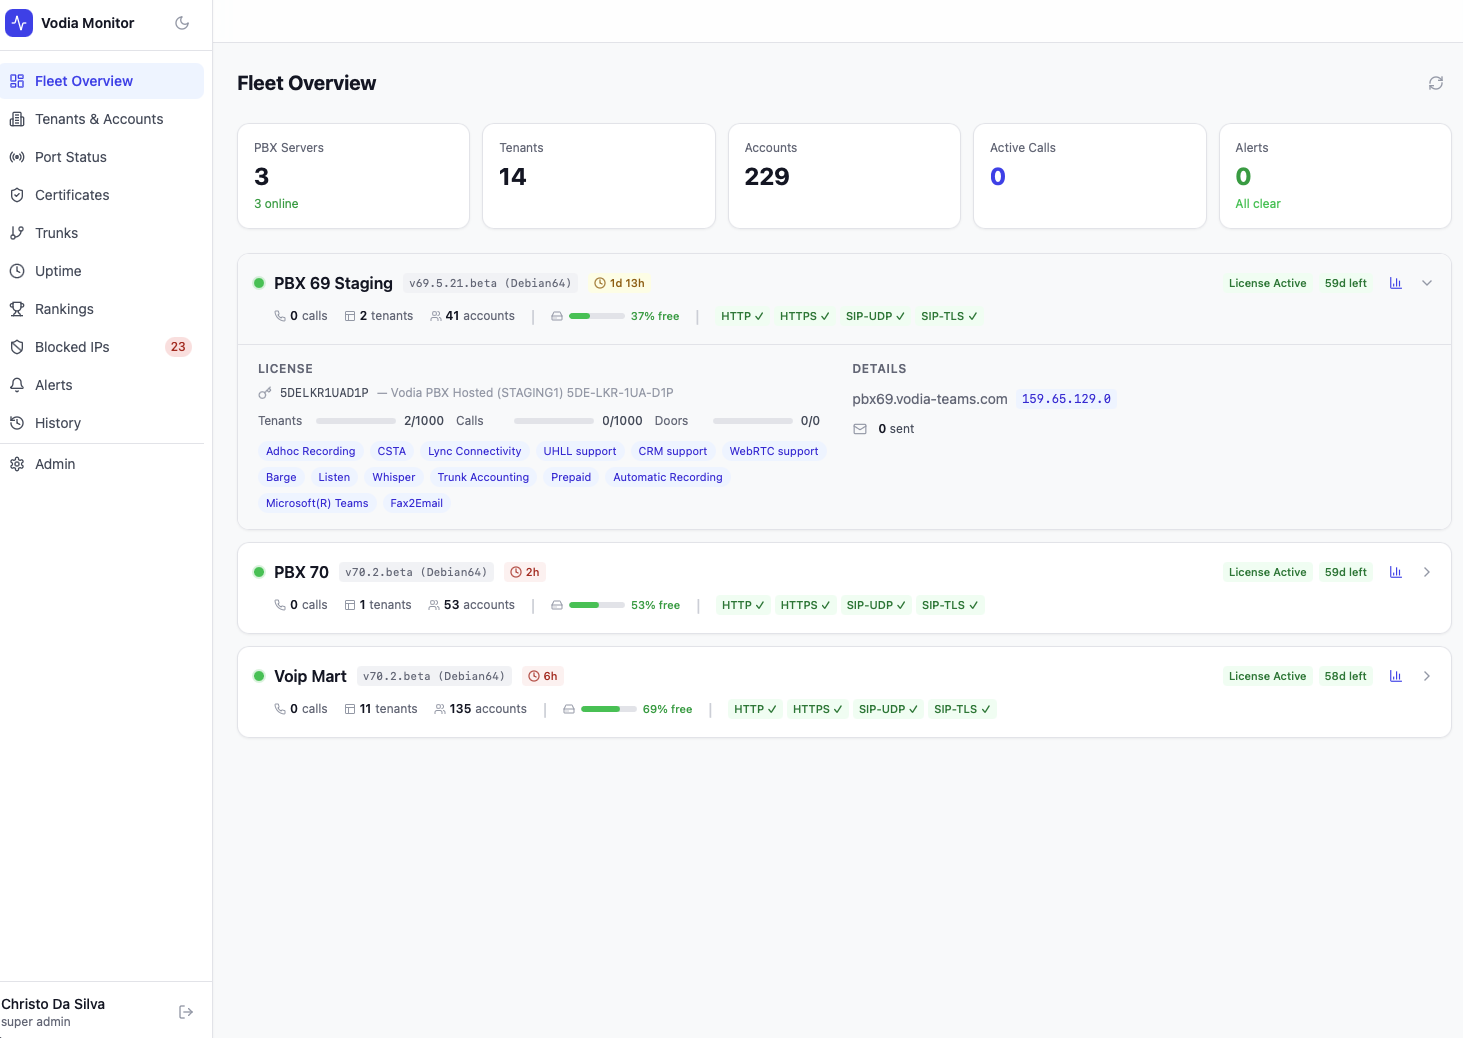The width and height of the screenshot is (1463, 1038).
Task: Open Tenants & Accounts in the sidebar
Action: pos(98,119)
